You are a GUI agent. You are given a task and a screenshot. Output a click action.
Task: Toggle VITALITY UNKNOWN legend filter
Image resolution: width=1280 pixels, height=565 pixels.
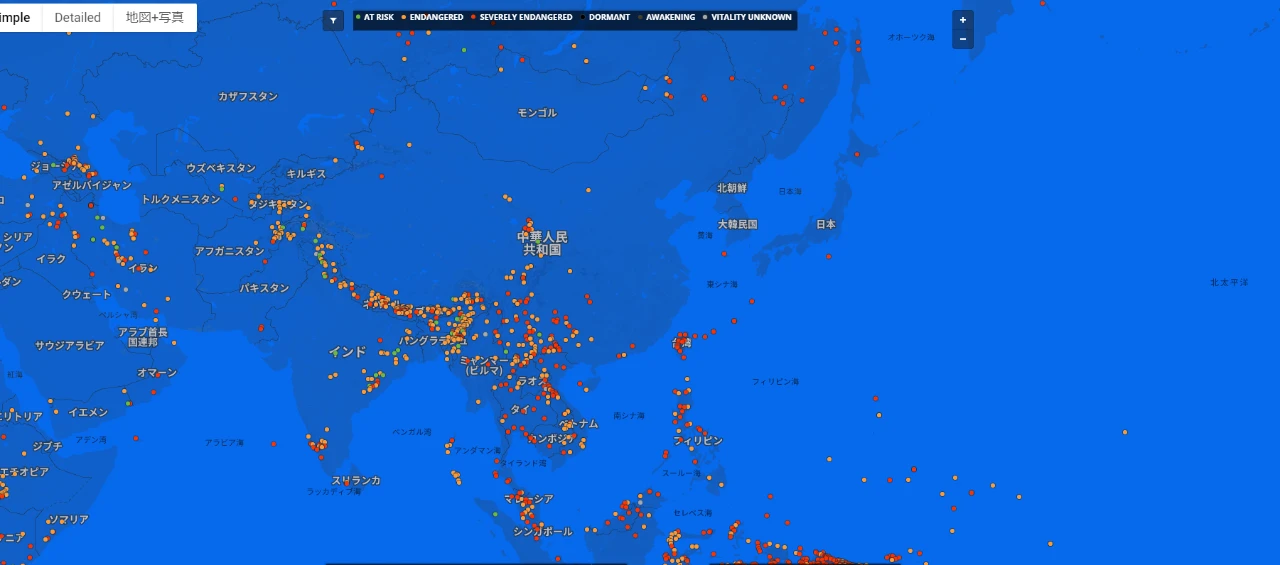[750, 18]
